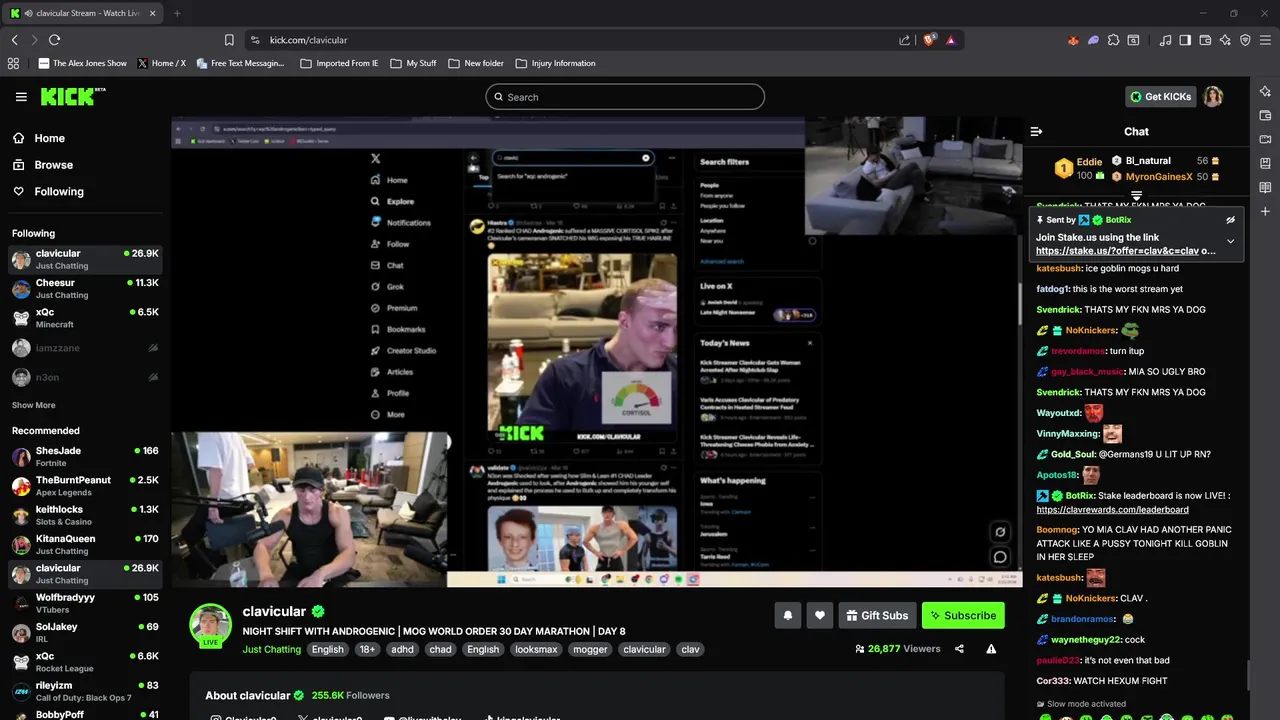
Task: Click the 18+ tag
Action: click(x=367, y=649)
